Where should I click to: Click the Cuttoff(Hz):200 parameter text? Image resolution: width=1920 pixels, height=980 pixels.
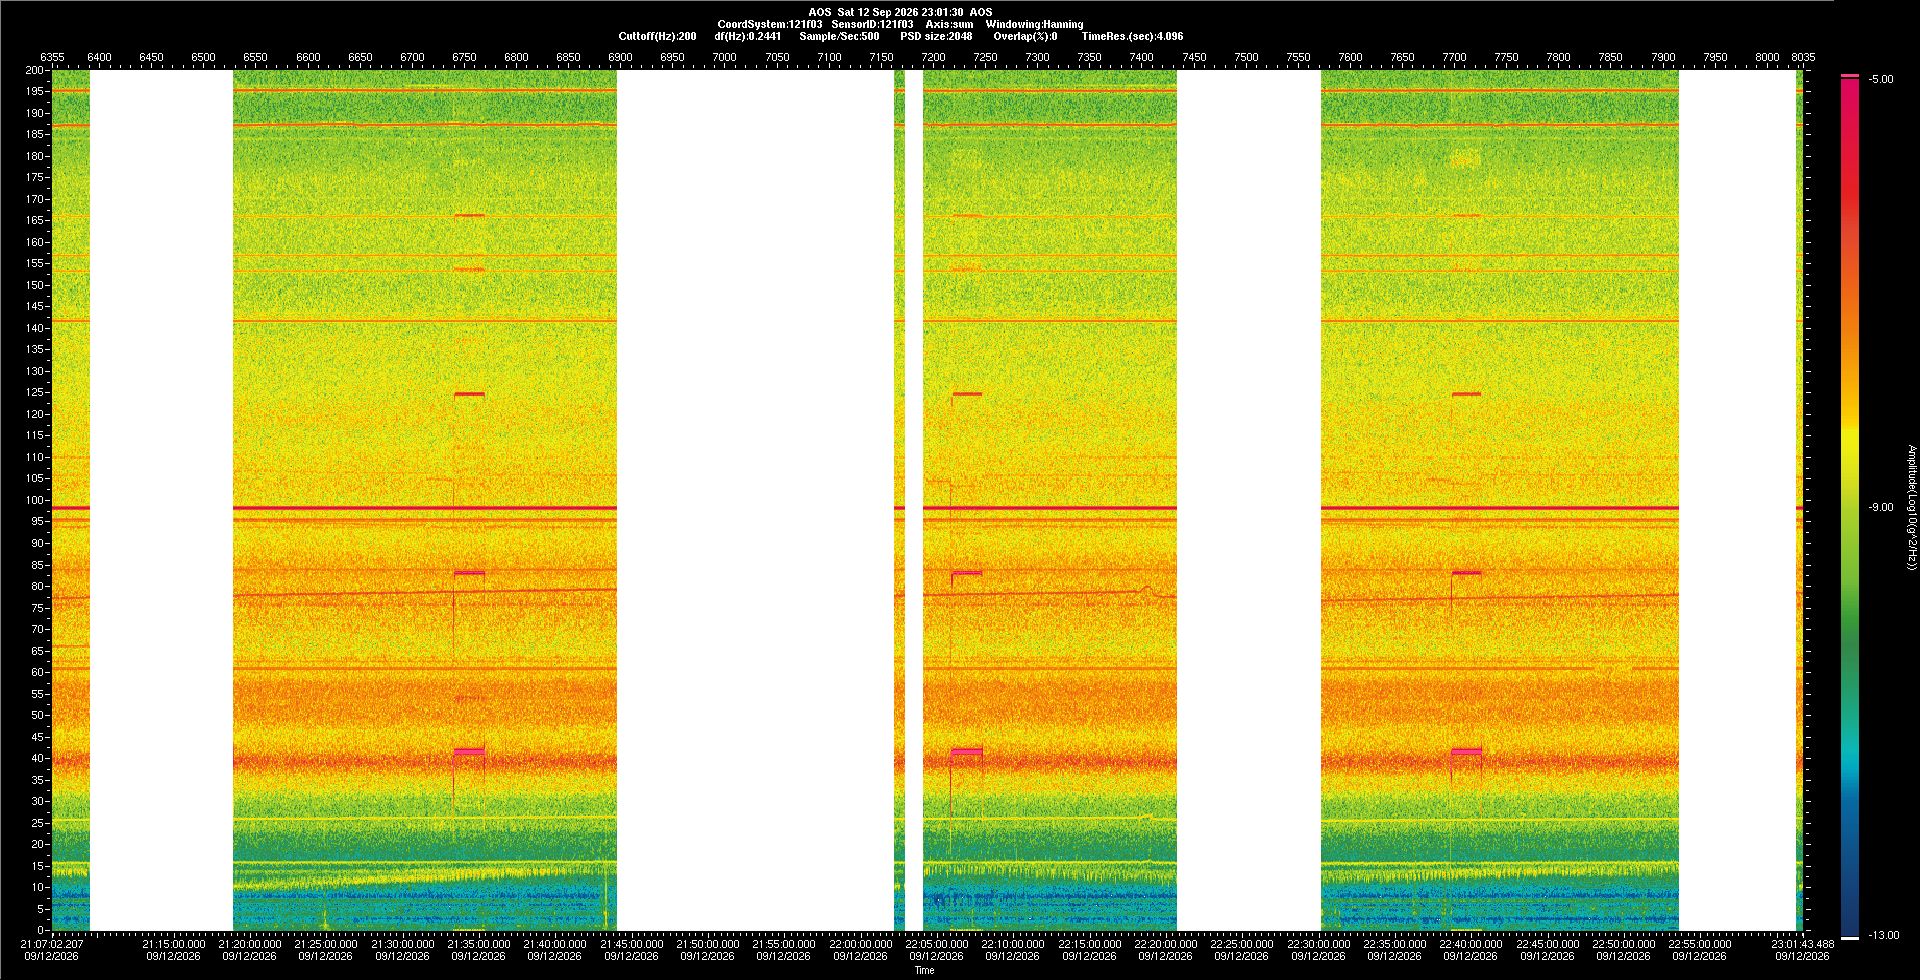[657, 36]
